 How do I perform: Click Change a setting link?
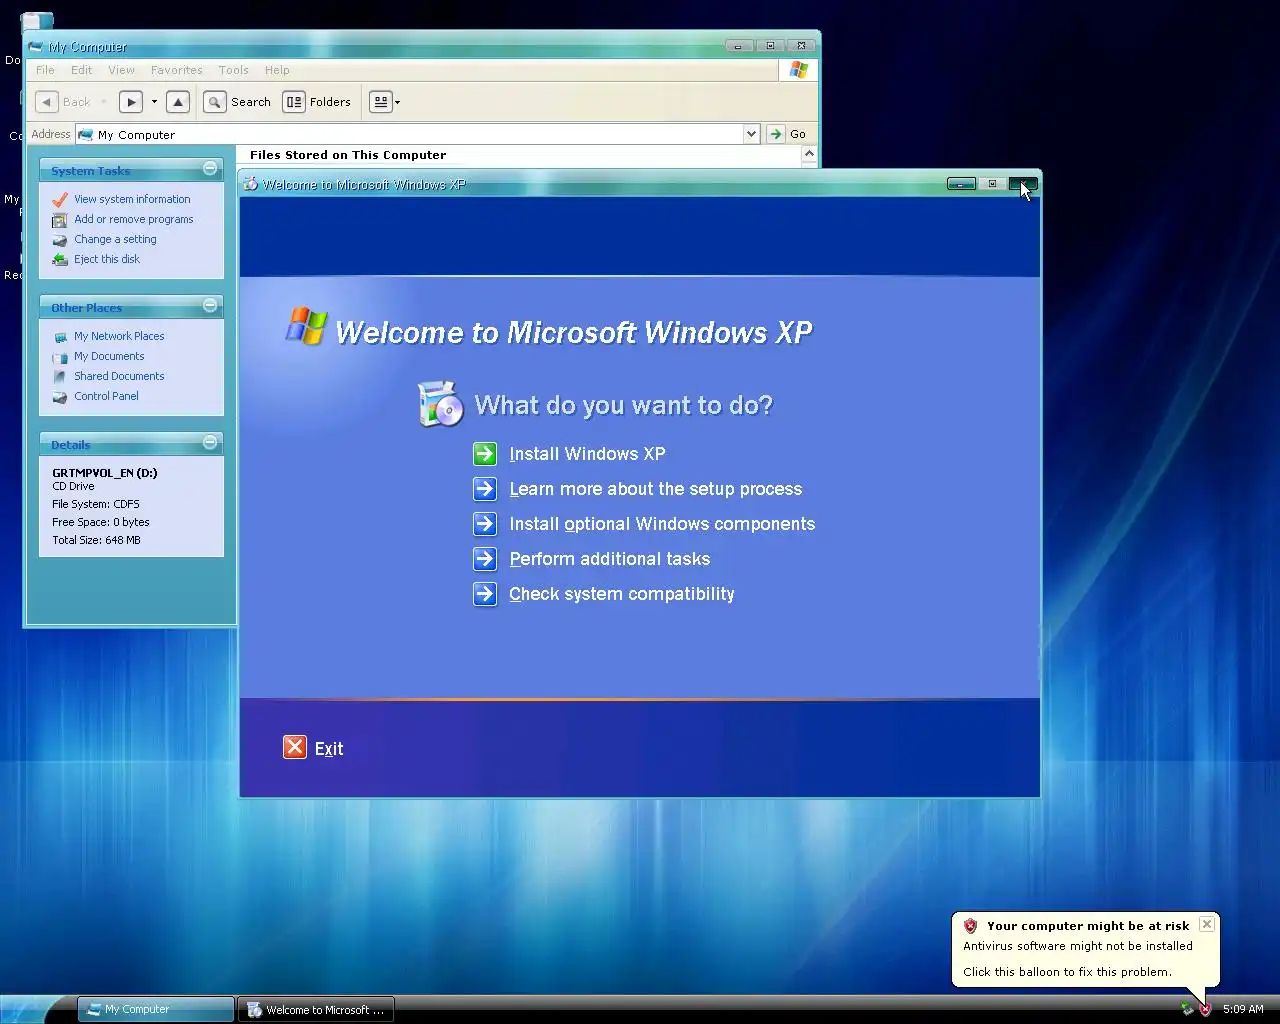tap(115, 240)
